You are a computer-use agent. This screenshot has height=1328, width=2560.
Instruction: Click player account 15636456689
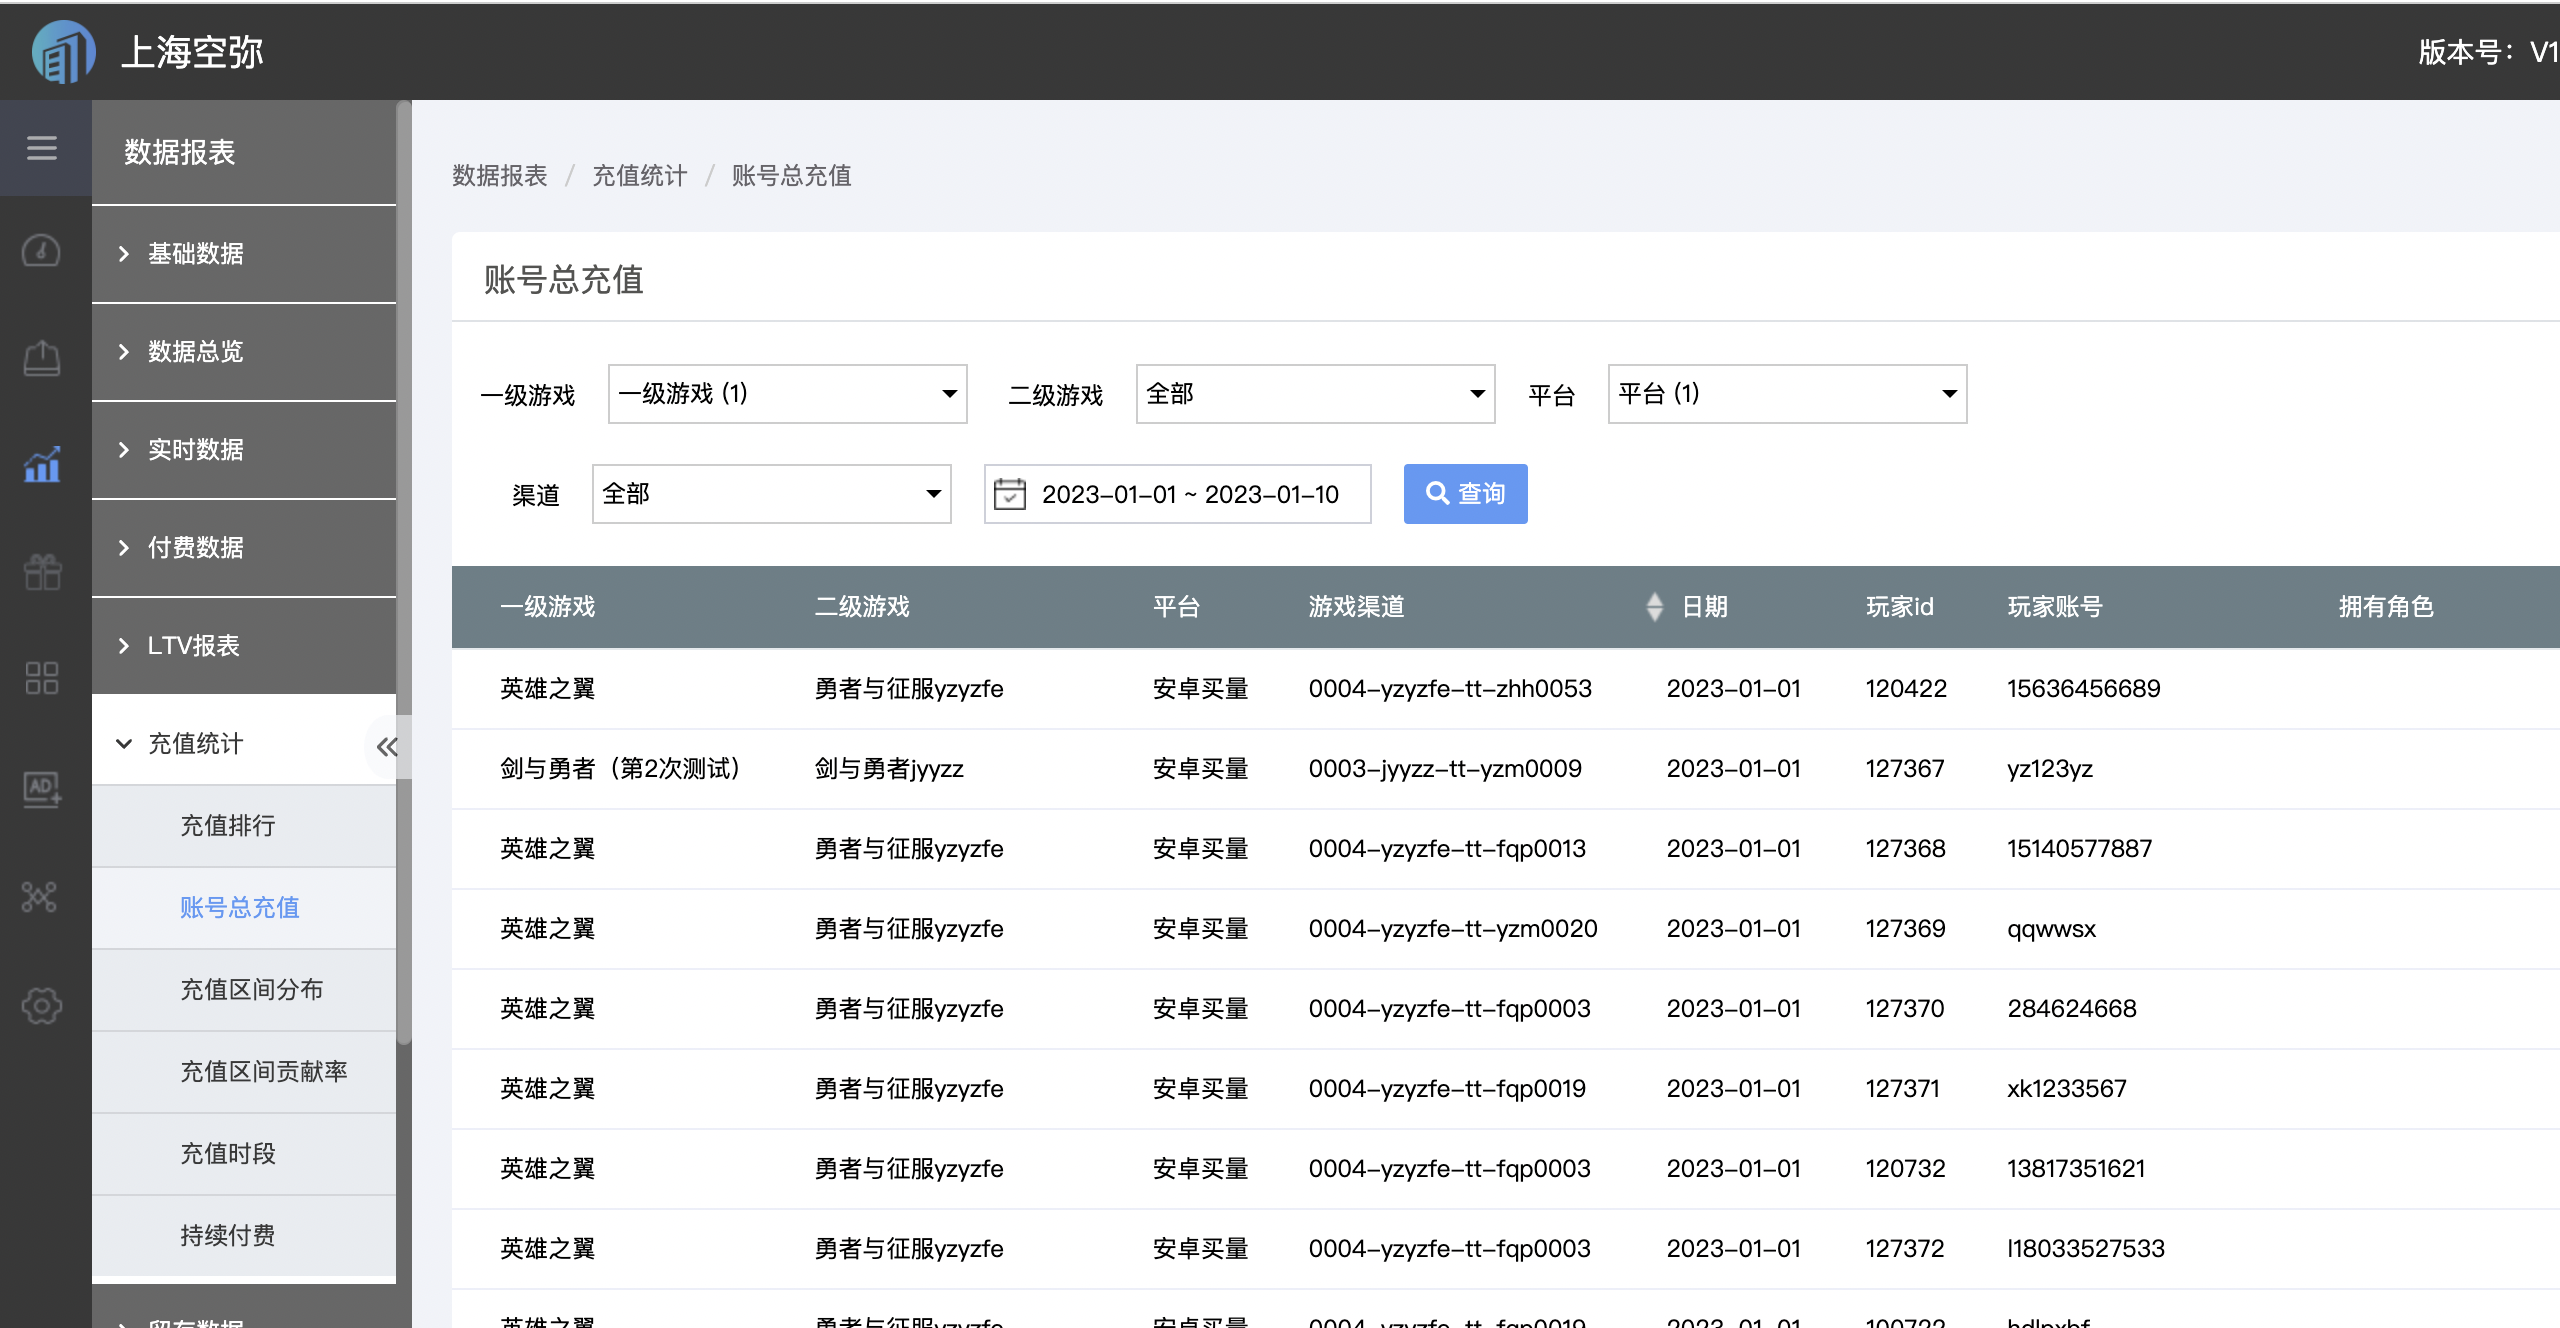2084,689
